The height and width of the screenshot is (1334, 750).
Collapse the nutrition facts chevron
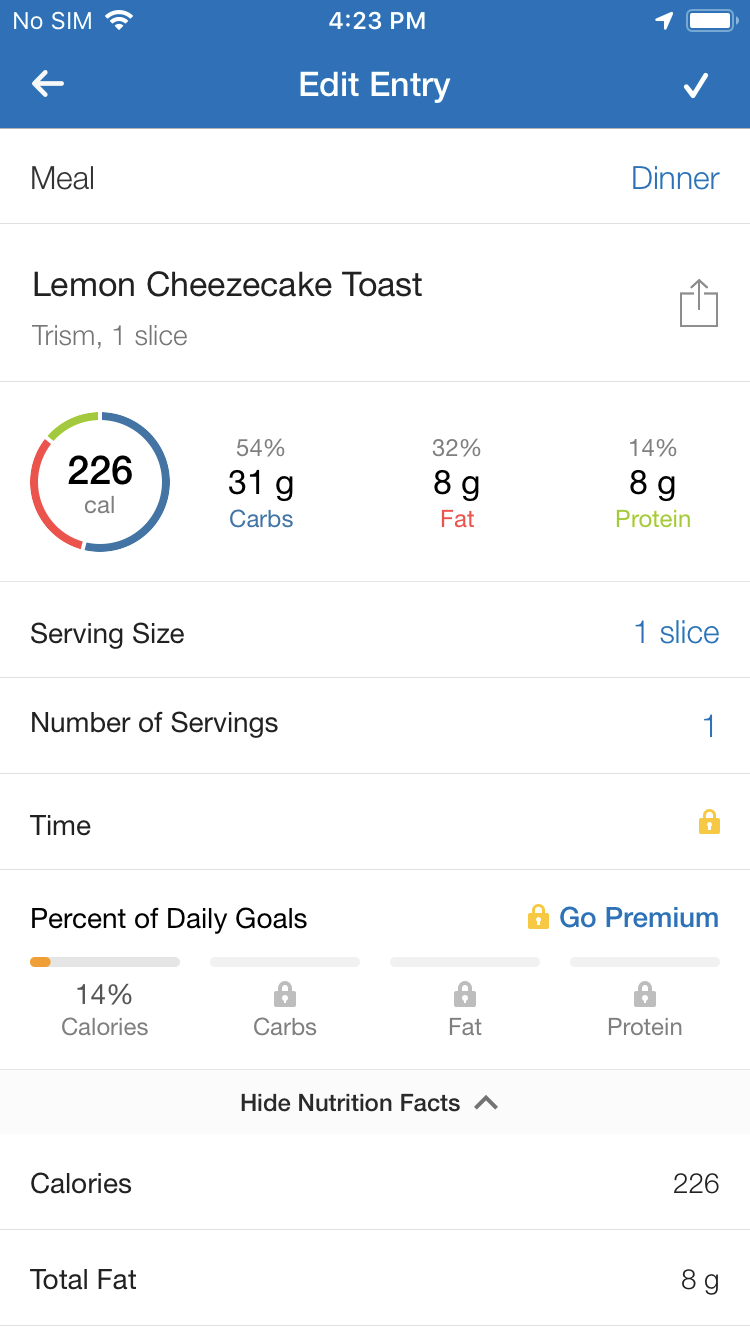tap(486, 1103)
